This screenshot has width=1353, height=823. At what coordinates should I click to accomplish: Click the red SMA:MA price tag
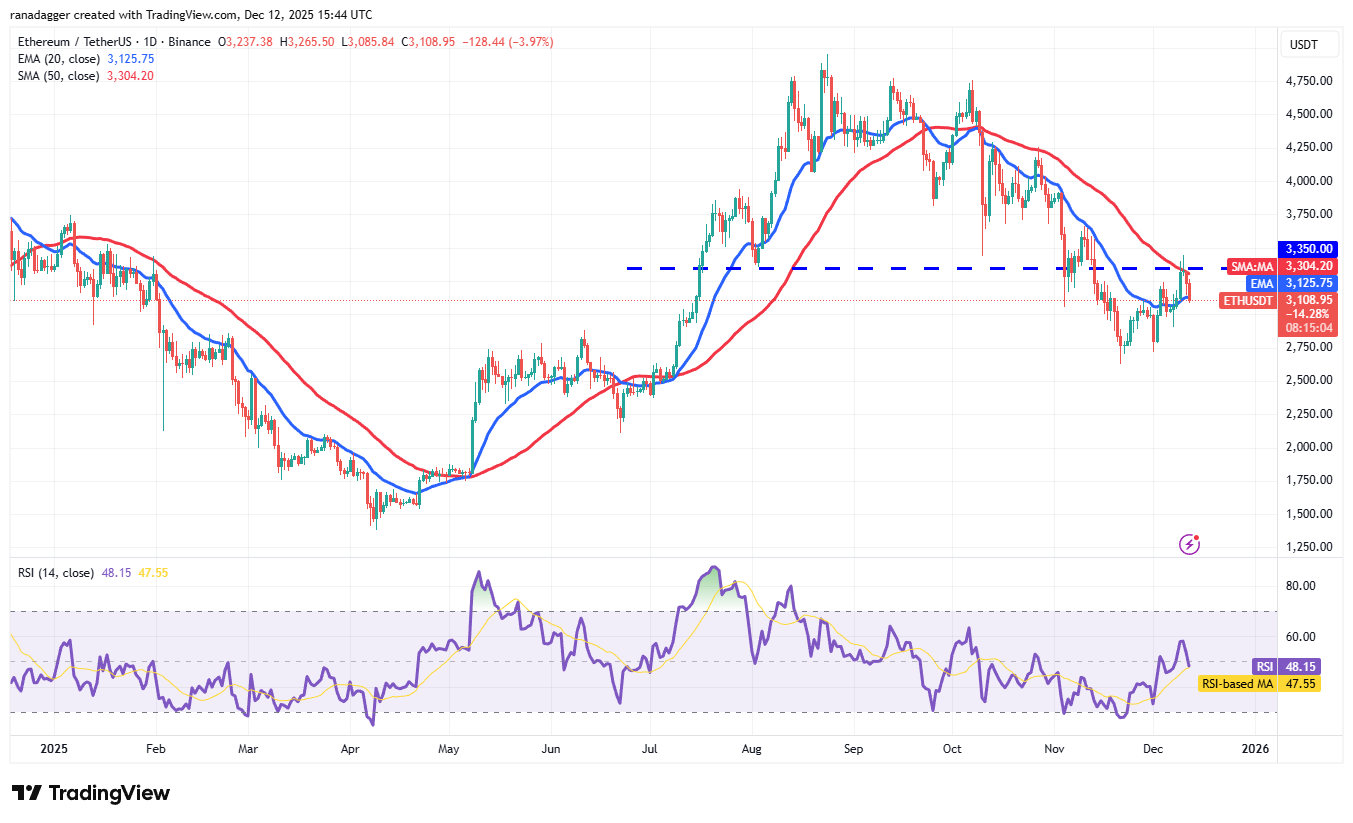point(1253,266)
